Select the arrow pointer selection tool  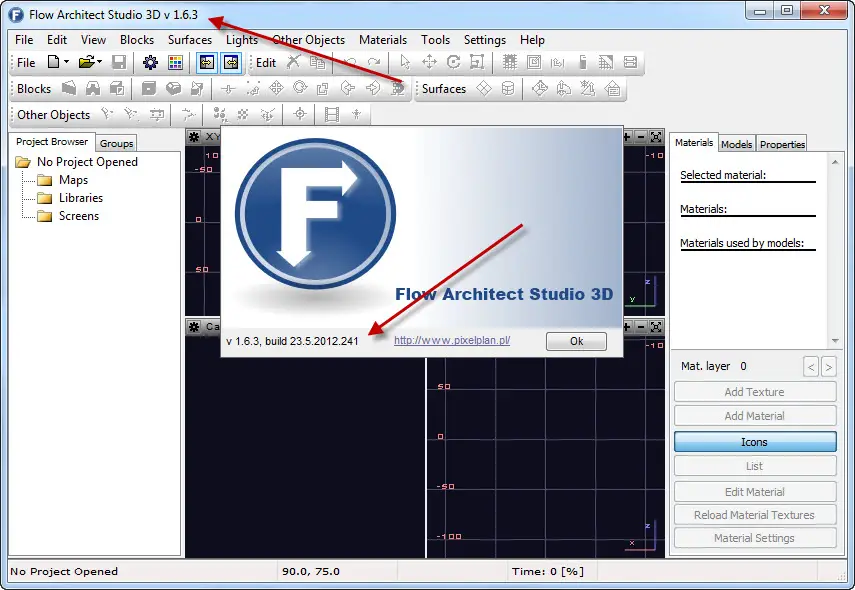pos(405,62)
